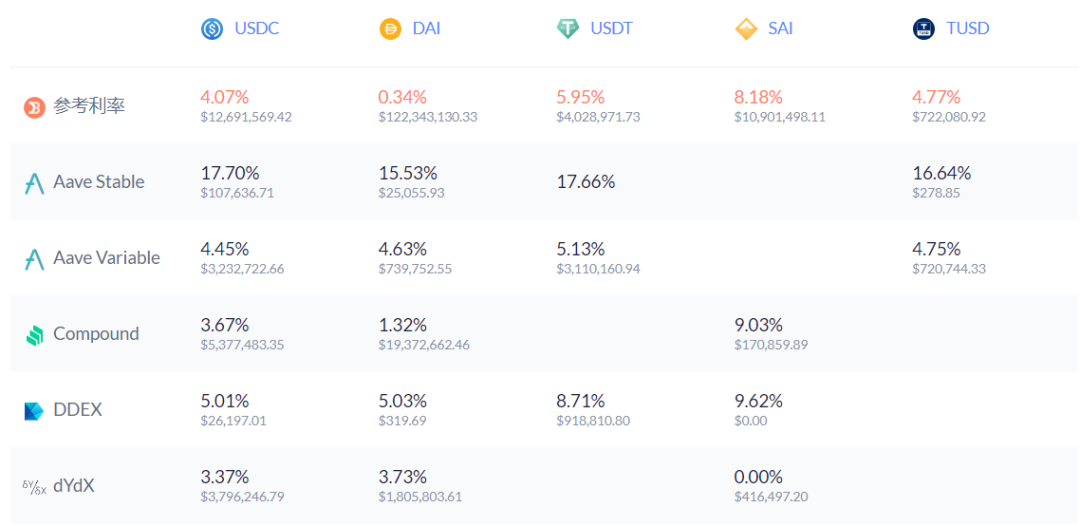Screen dimensions: 1080x526
Task: Click the 15.53% Aave Stable DAI rate
Action: pyautogui.click(x=407, y=173)
